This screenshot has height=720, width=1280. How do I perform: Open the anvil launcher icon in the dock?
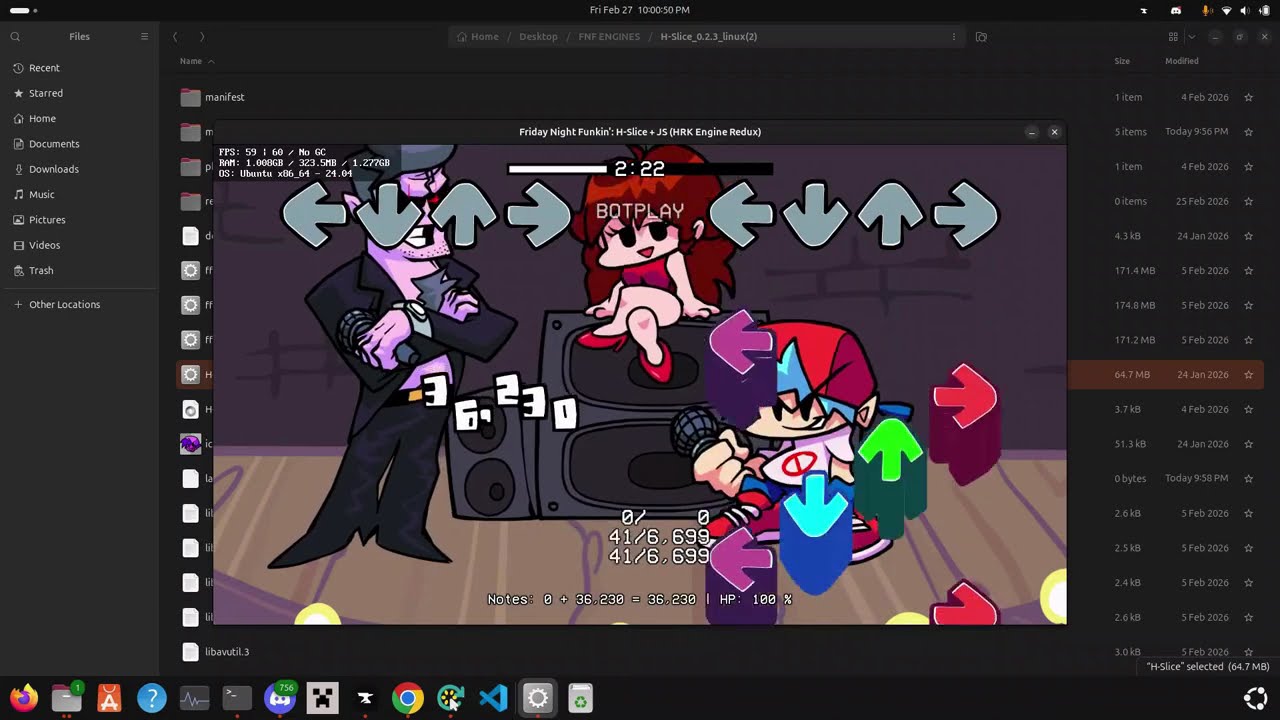coord(365,698)
